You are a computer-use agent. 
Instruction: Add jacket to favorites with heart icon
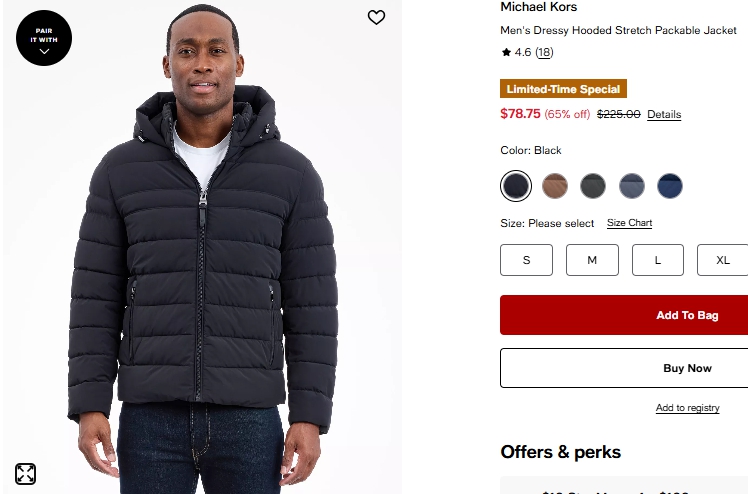click(376, 17)
